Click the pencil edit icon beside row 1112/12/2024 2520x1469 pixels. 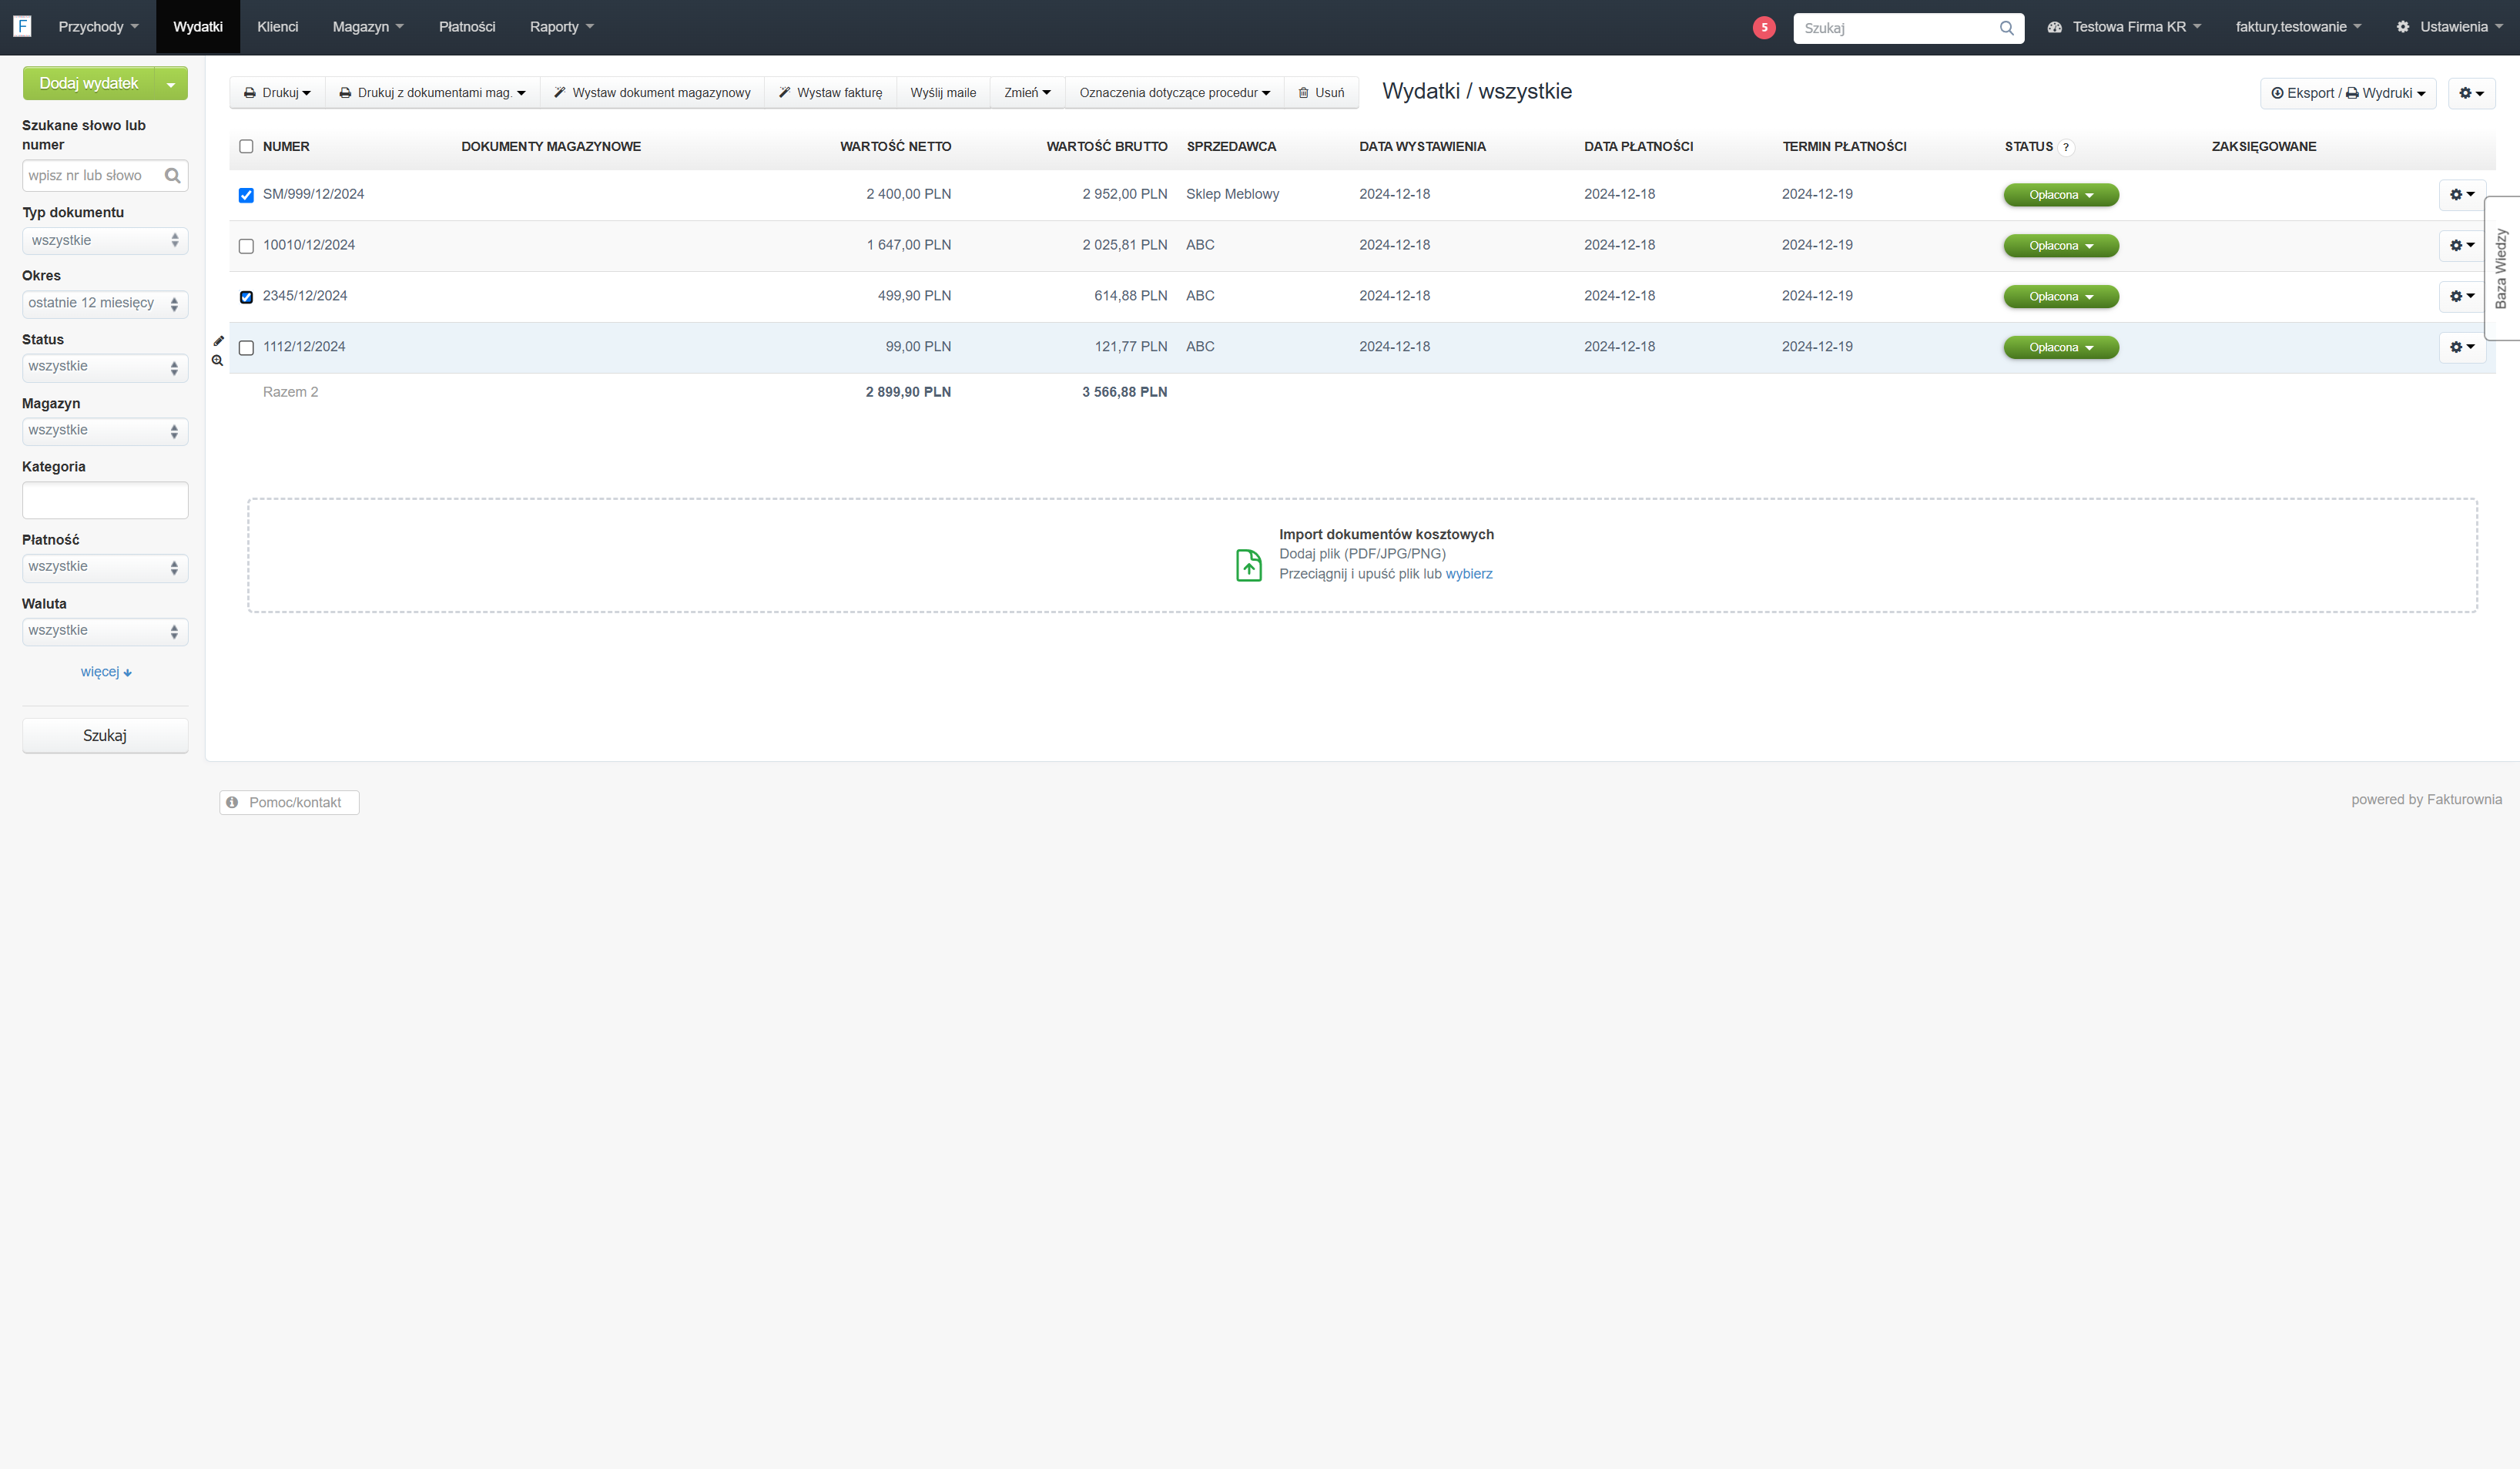point(219,341)
